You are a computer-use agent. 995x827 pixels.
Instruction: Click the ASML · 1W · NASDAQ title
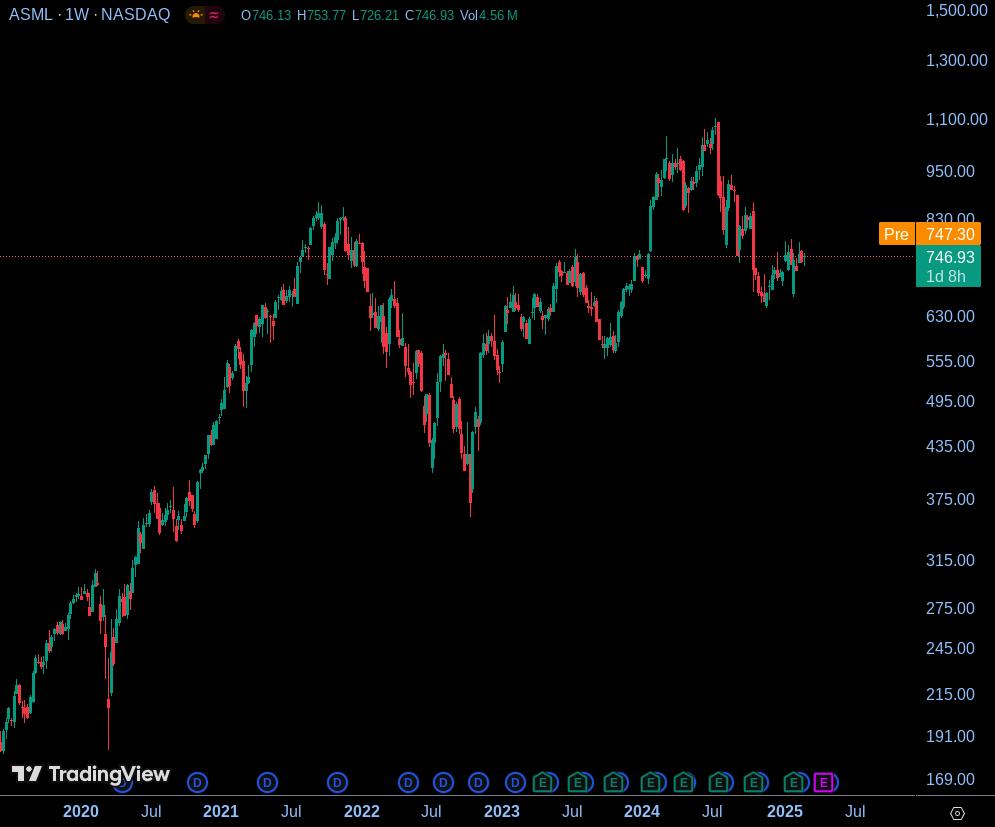pyautogui.click(x=89, y=15)
